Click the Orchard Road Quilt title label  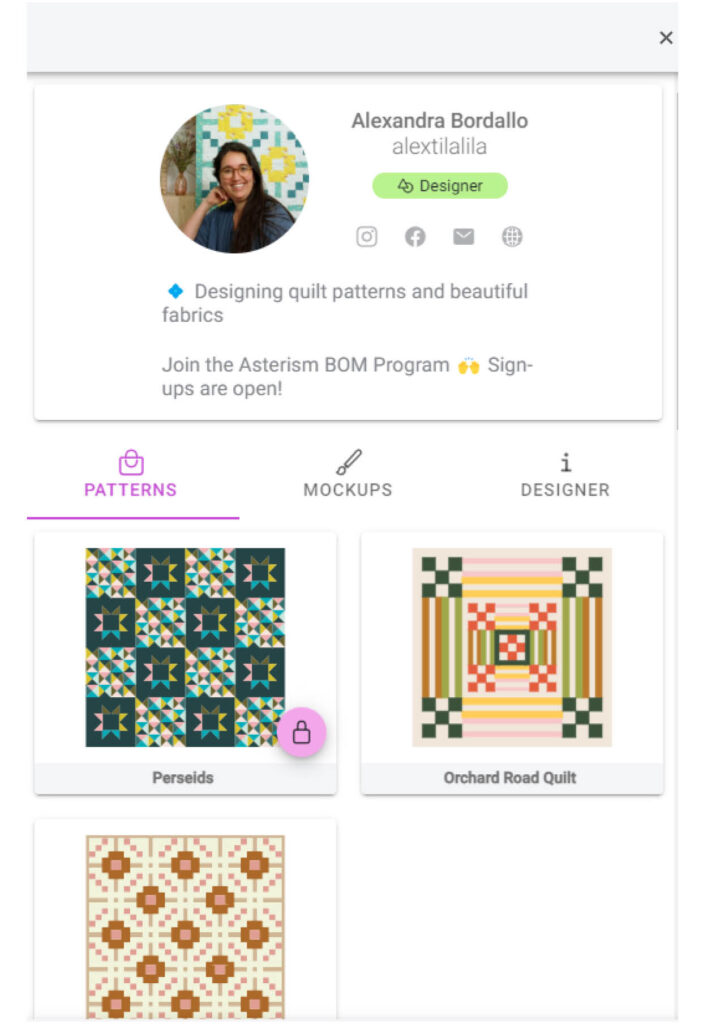pos(510,778)
